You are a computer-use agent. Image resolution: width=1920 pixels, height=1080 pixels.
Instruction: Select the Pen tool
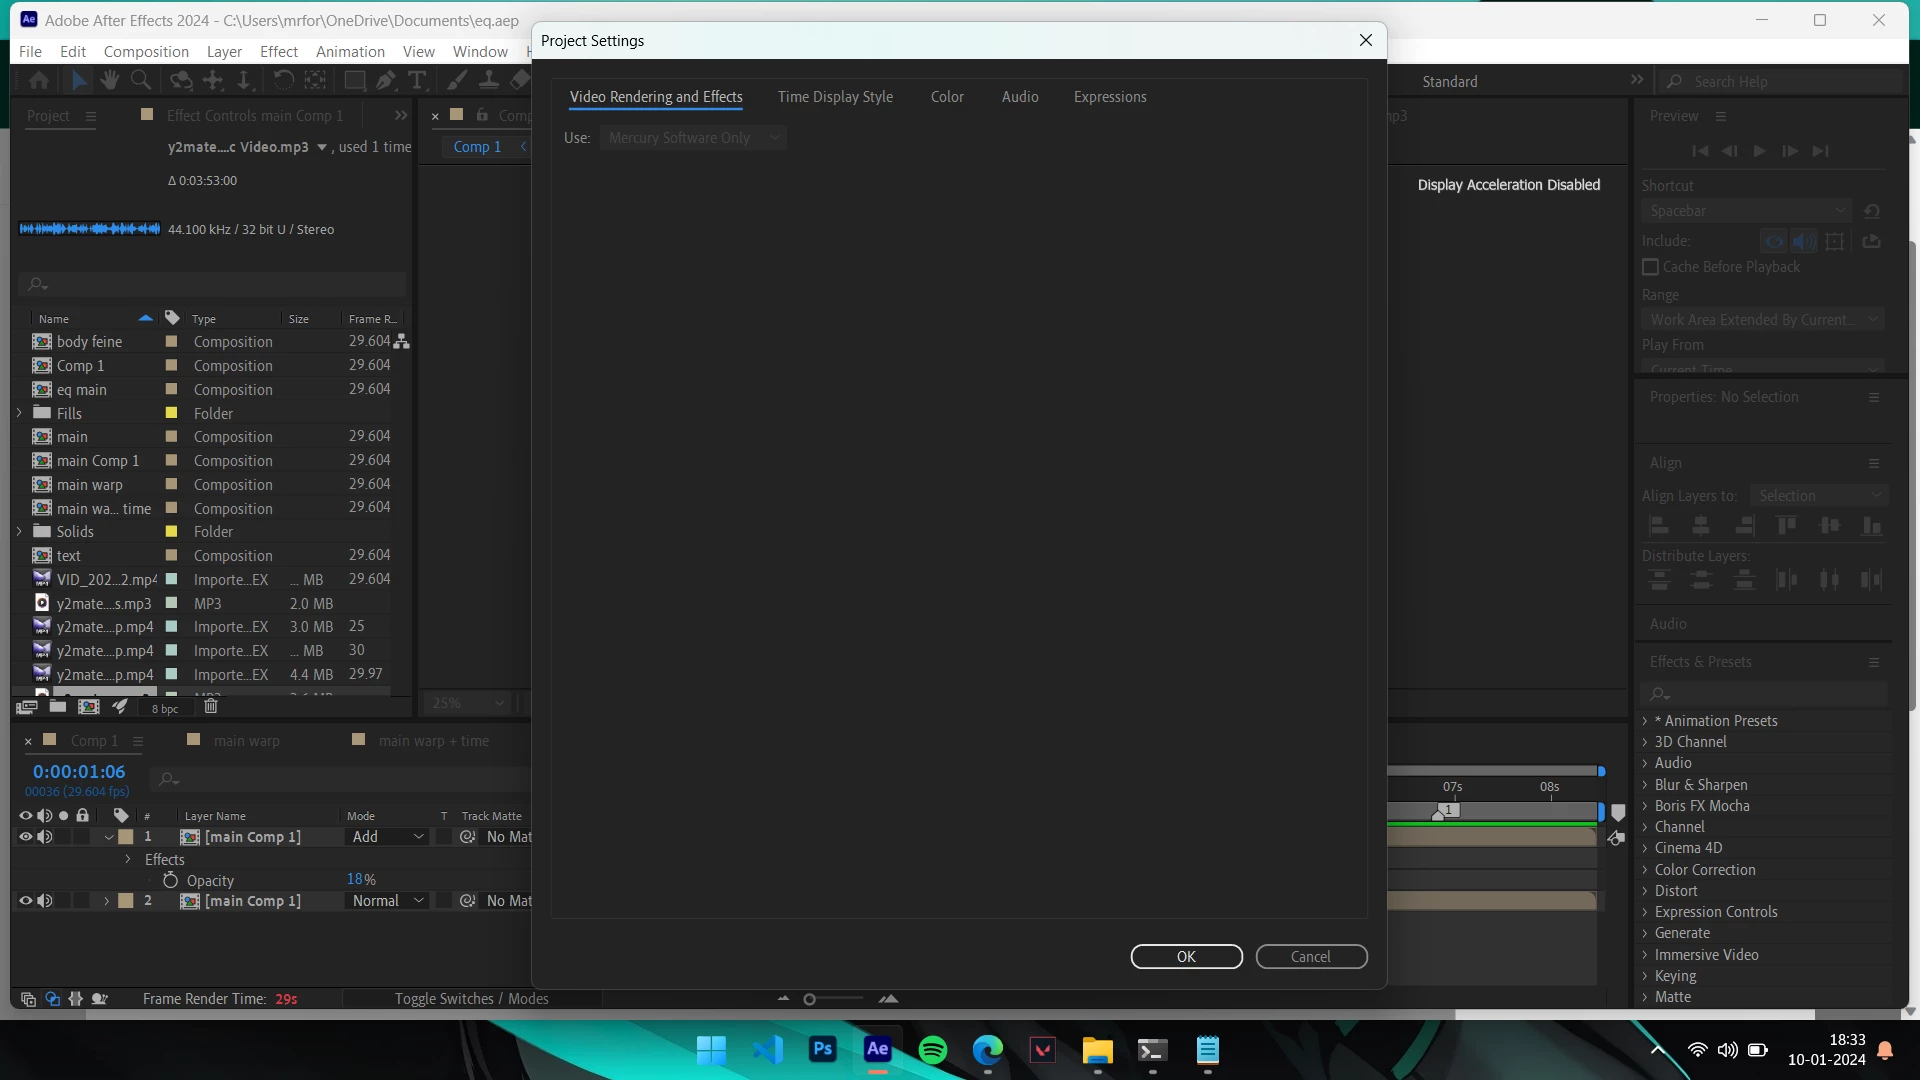(386, 81)
